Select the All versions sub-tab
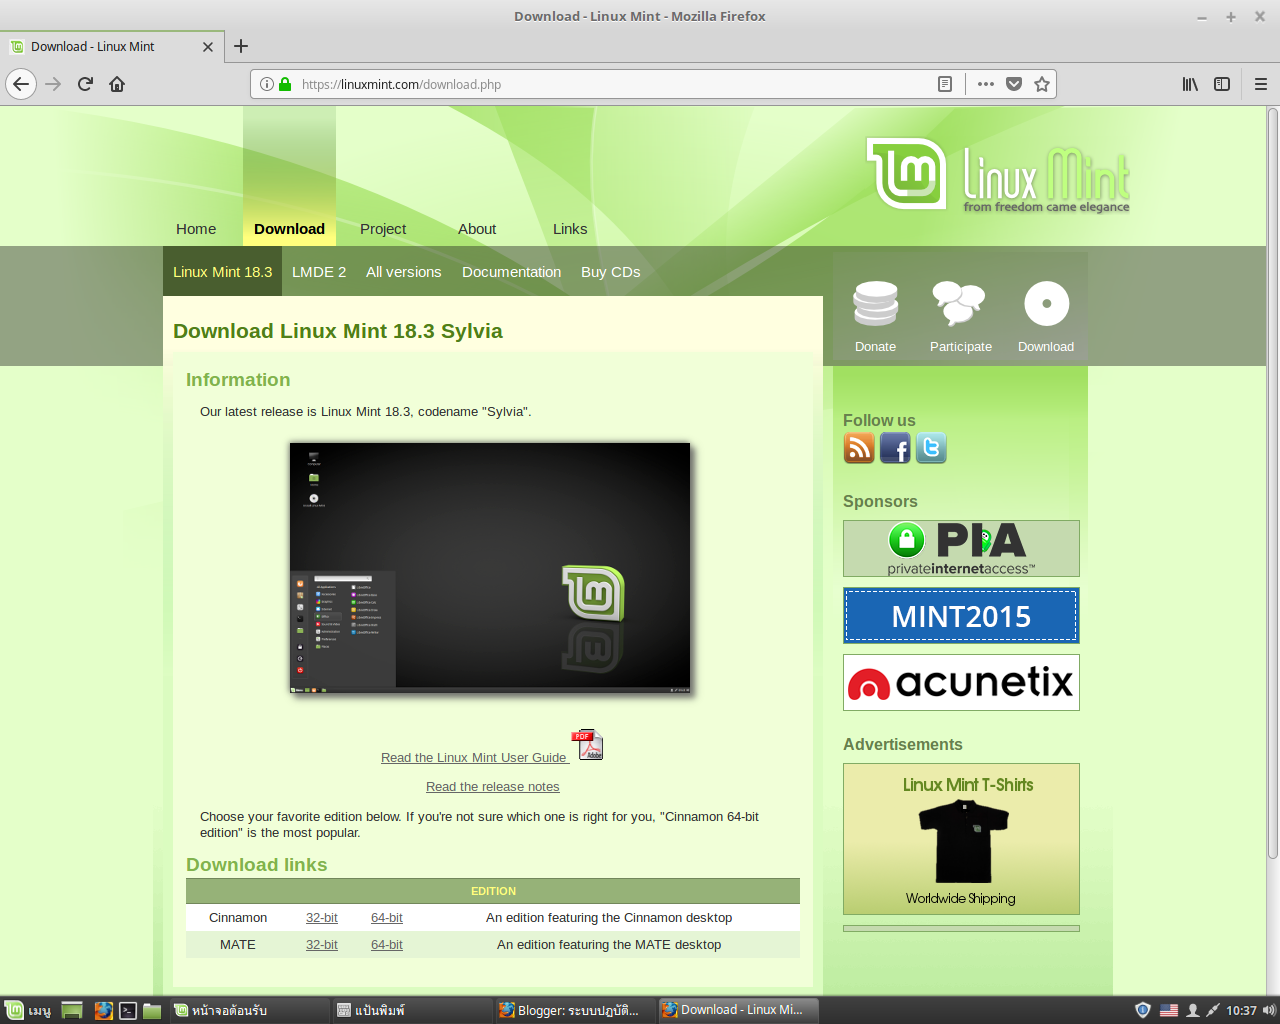This screenshot has width=1280, height=1024. [403, 272]
